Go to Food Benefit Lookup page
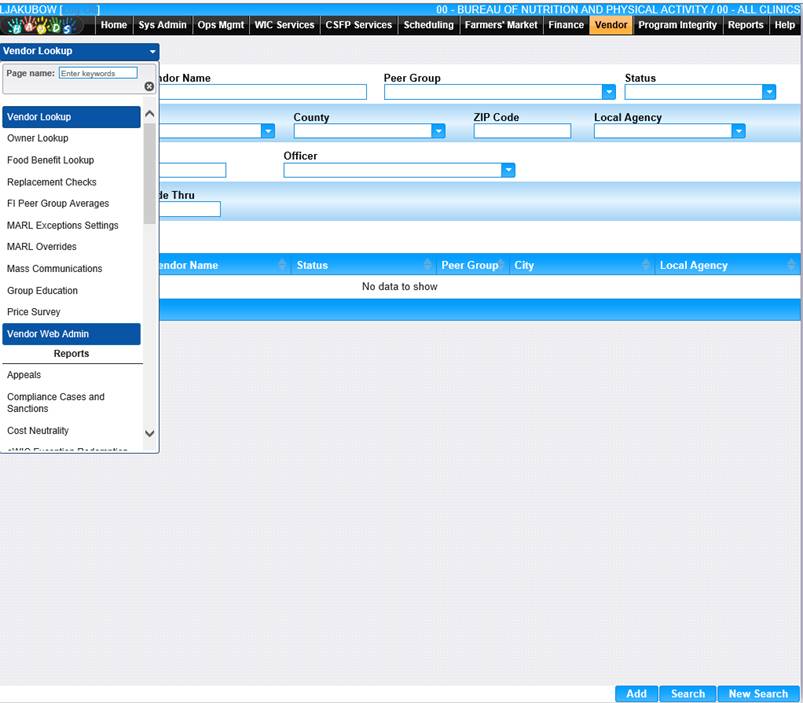 tap(71, 160)
